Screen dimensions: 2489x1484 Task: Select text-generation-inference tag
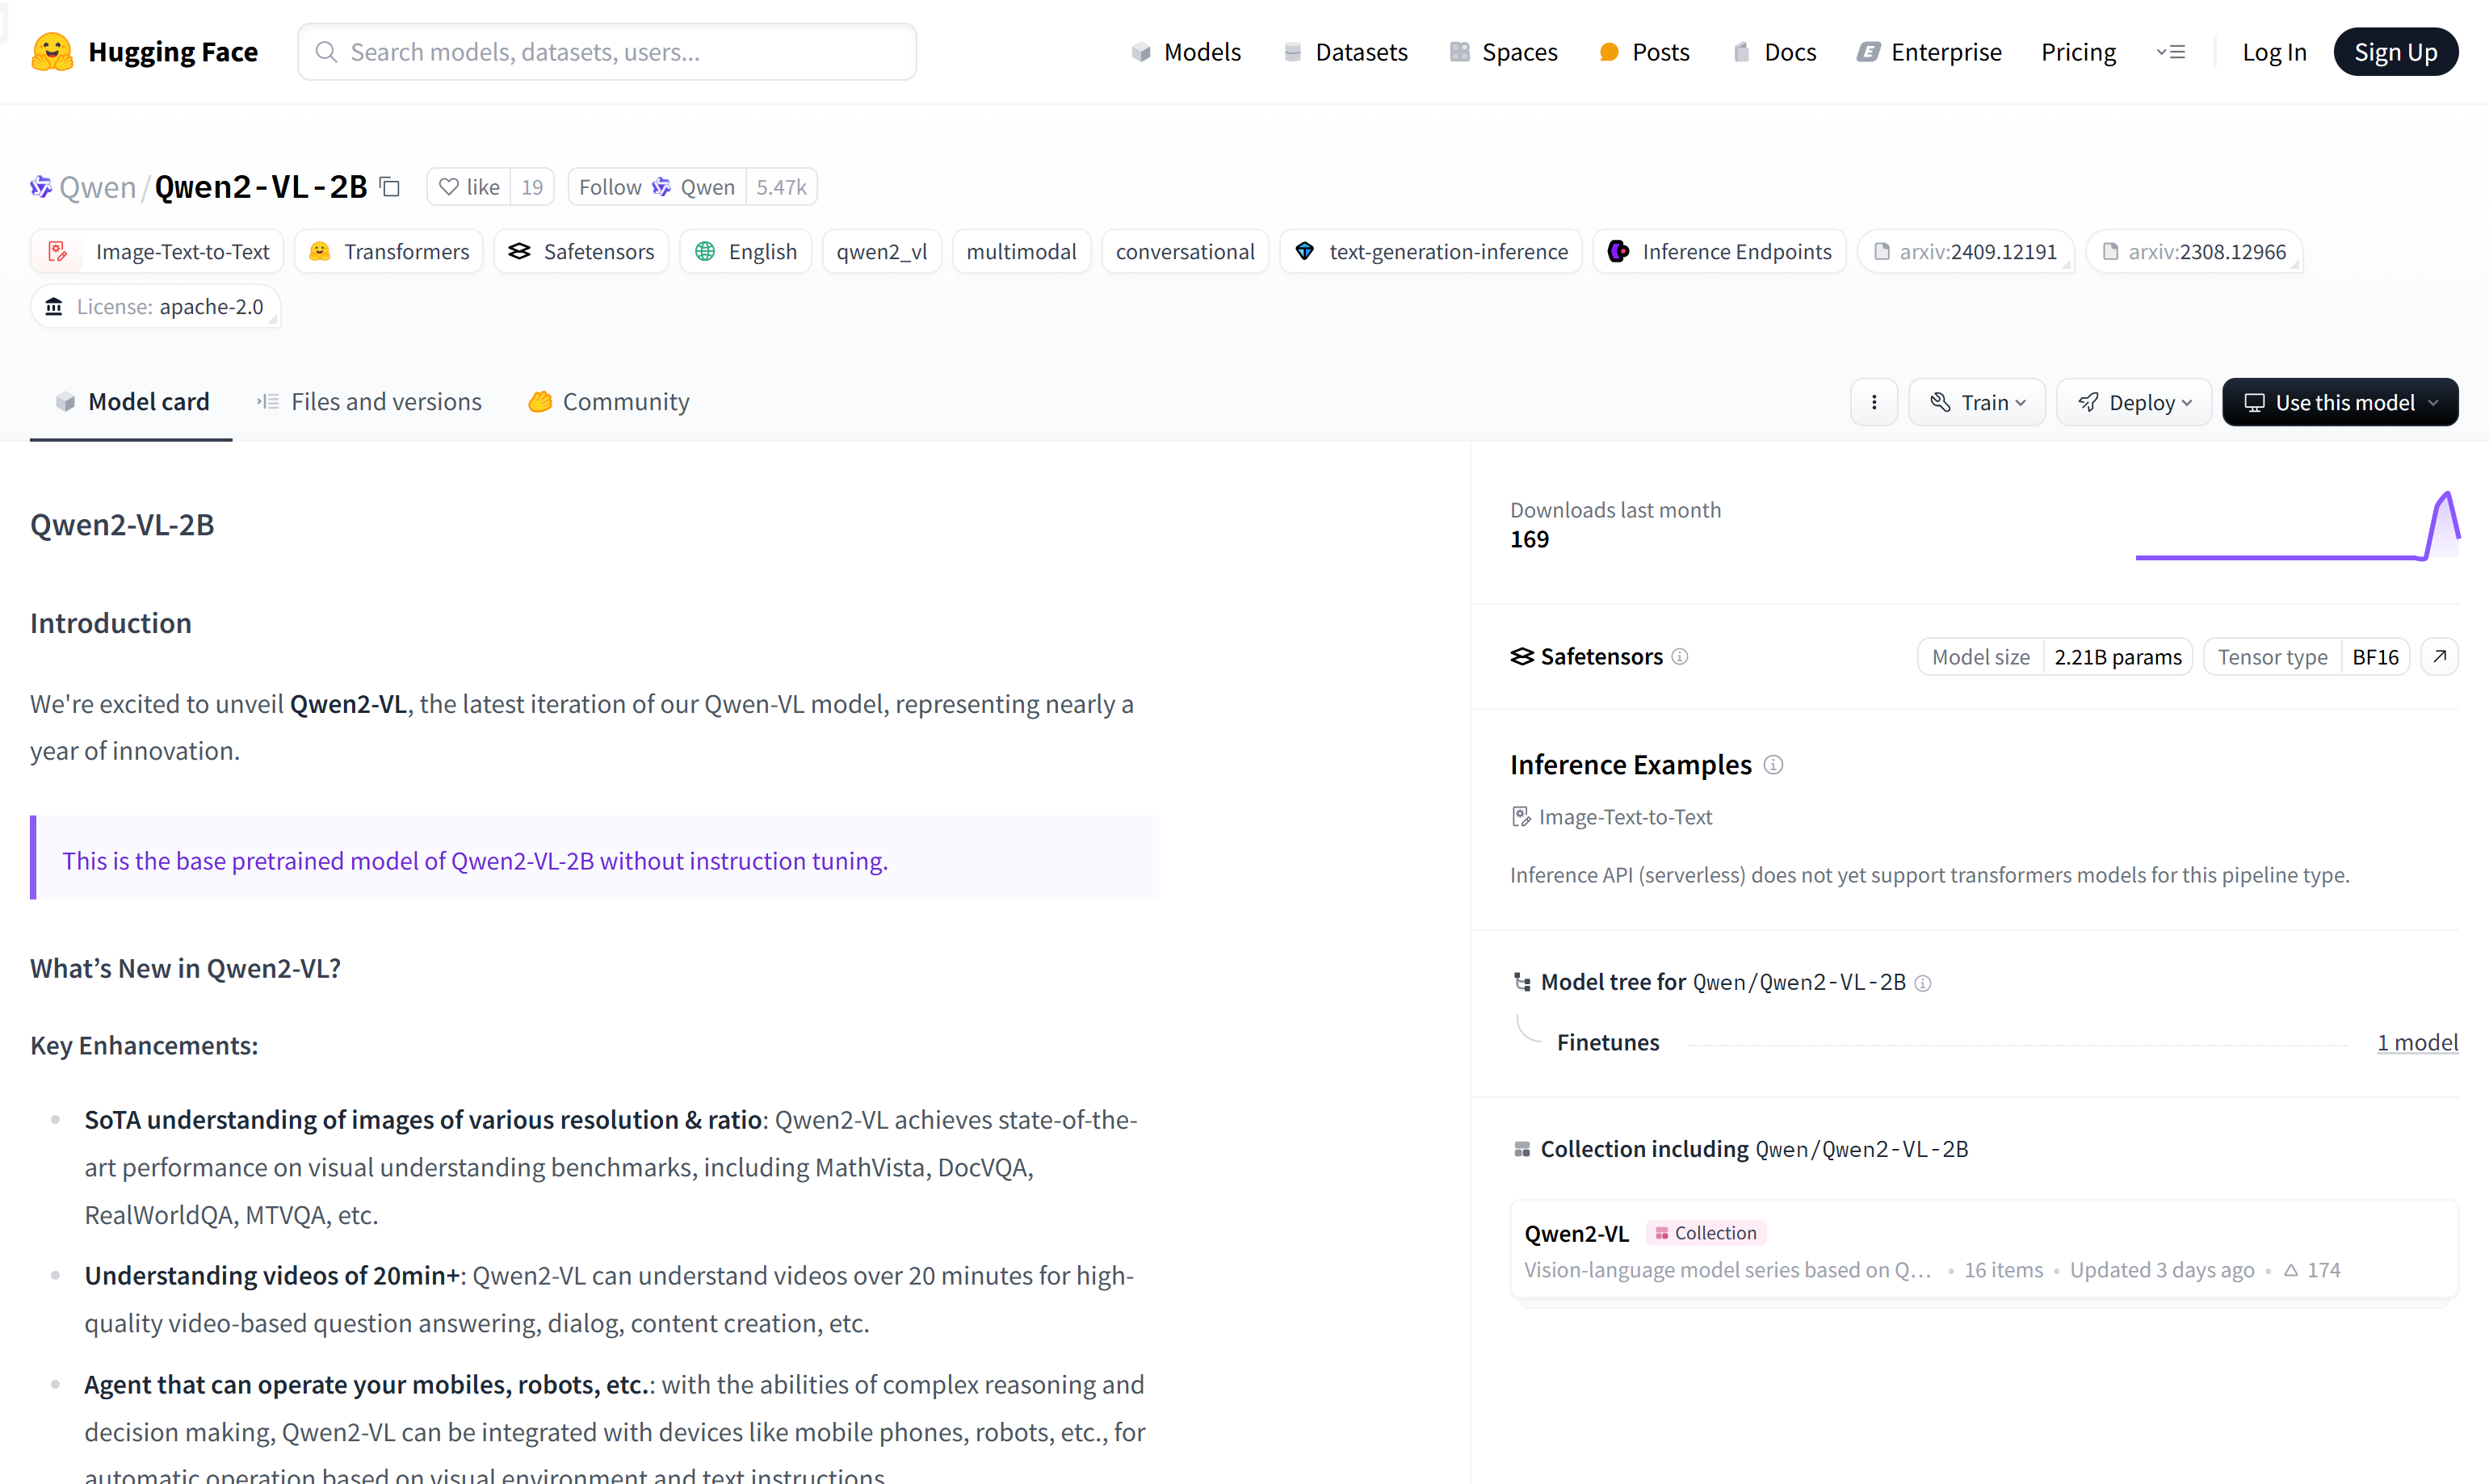coord(1431,252)
